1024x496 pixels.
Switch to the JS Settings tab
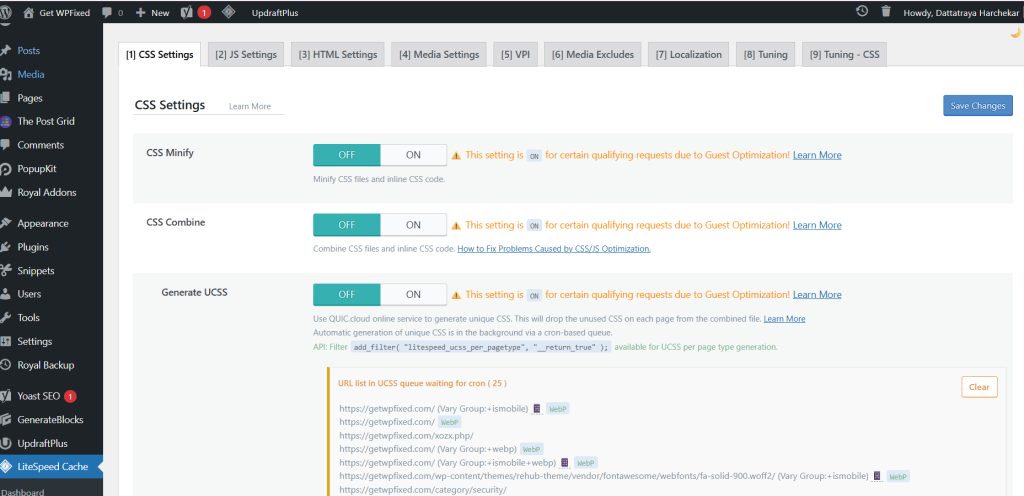tap(246, 55)
